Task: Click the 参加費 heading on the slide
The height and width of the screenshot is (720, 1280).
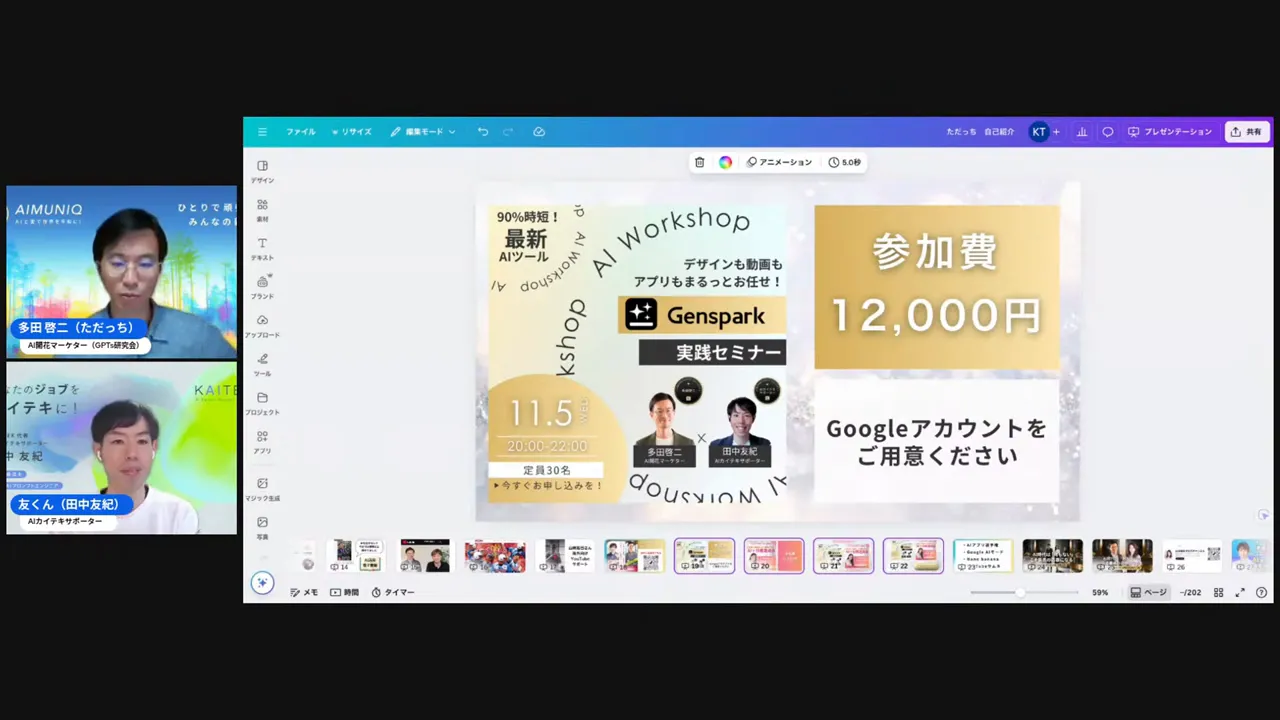Action: pyautogui.click(x=935, y=252)
